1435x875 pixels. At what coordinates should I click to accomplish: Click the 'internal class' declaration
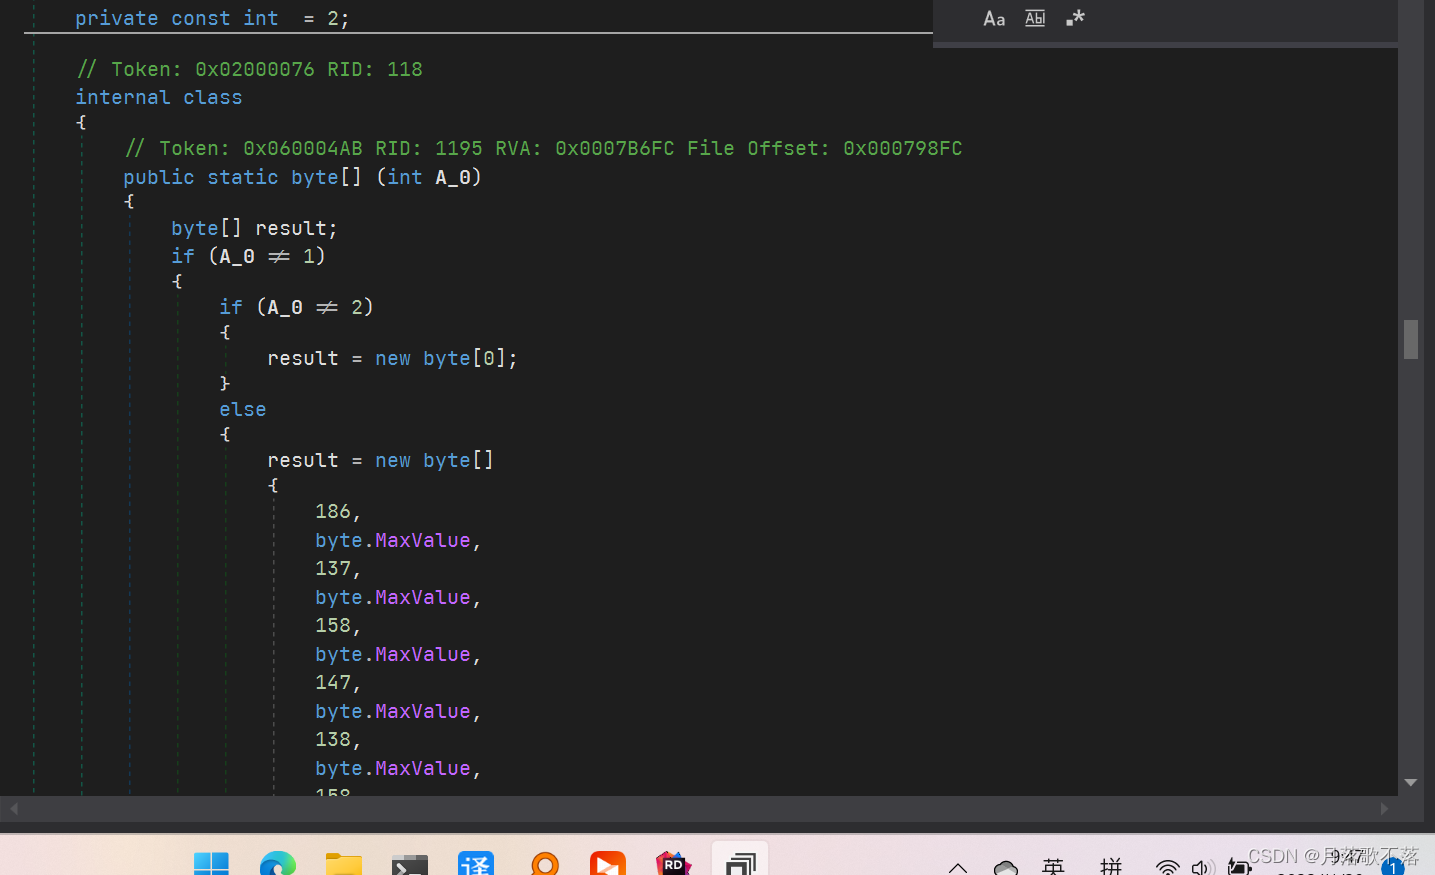[x=159, y=97]
